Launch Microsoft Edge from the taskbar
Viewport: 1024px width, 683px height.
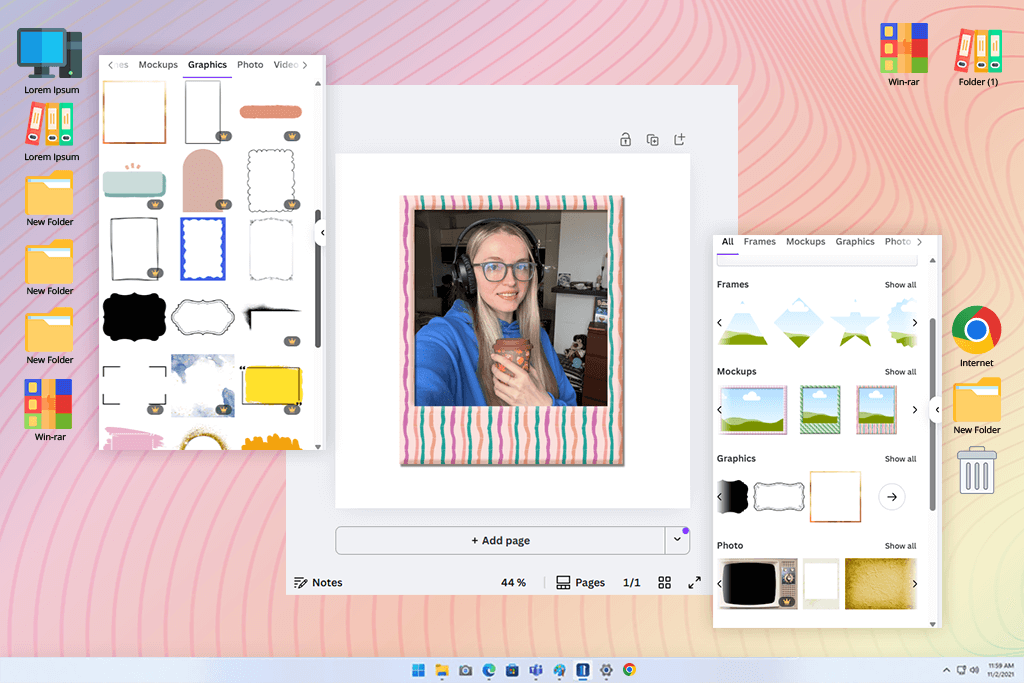[x=488, y=670]
